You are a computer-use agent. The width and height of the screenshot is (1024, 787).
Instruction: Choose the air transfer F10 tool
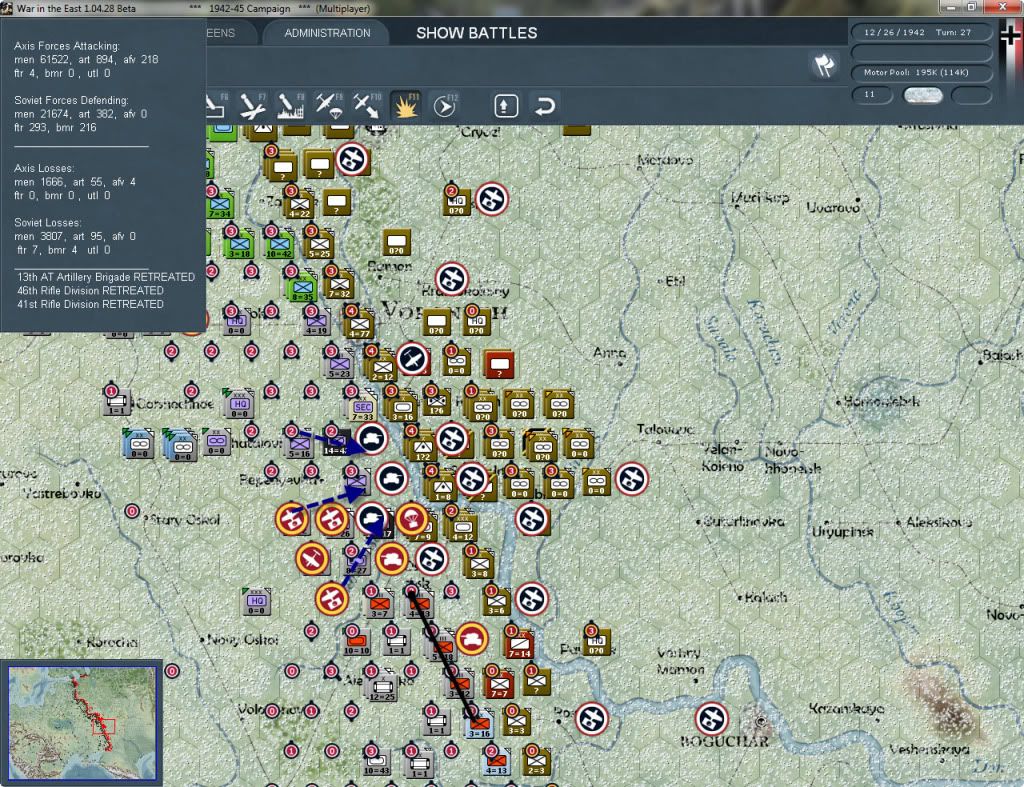pyautogui.click(x=367, y=106)
